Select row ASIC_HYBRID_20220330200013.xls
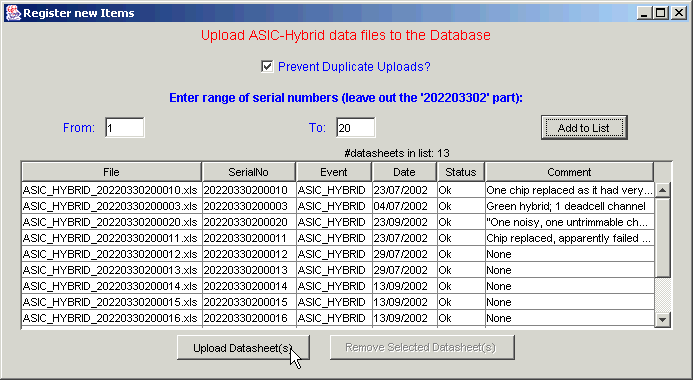Viewport: 693px width, 380px height. pyautogui.click(x=338, y=270)
